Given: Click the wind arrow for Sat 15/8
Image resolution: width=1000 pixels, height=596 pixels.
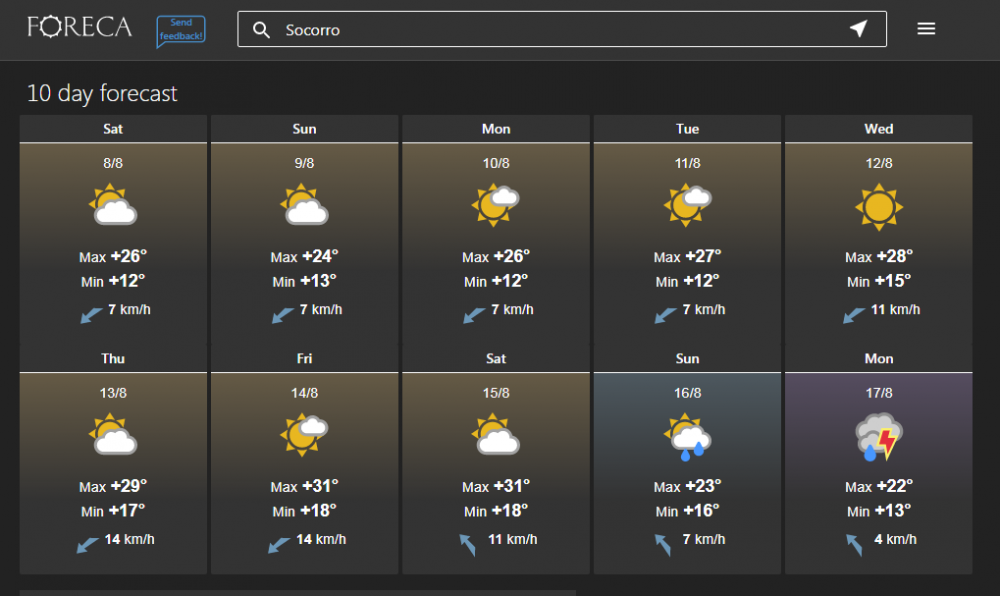Looking at the screenshot, I should [467, 544].
